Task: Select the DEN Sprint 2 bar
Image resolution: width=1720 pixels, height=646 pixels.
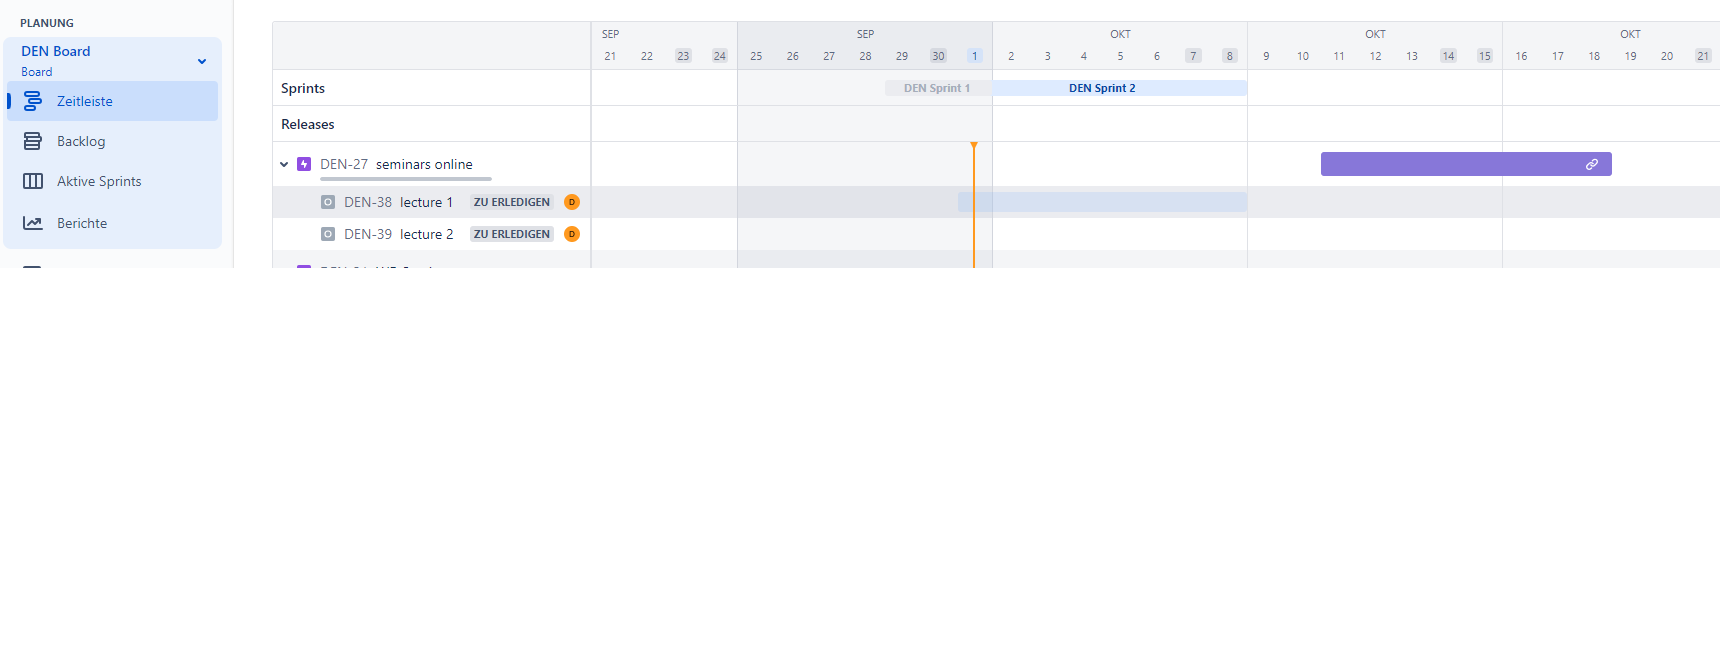Action: coord(1120,88)
